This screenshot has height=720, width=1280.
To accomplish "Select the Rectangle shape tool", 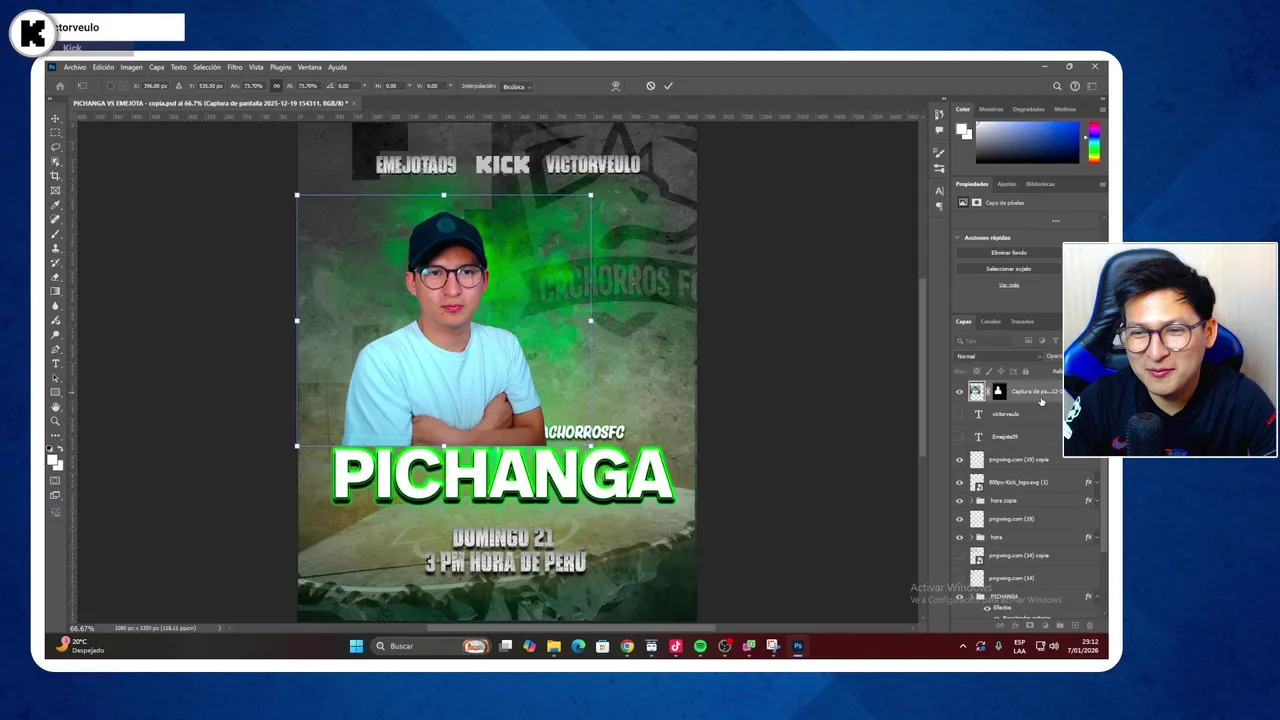I will (x=55, y=392).
